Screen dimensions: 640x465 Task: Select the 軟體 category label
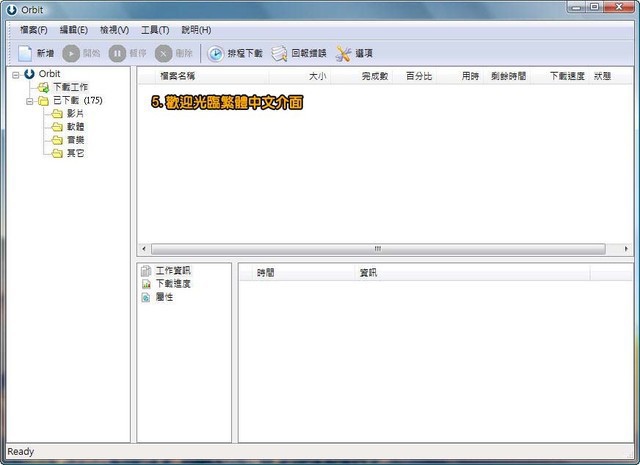click(76, 127)
